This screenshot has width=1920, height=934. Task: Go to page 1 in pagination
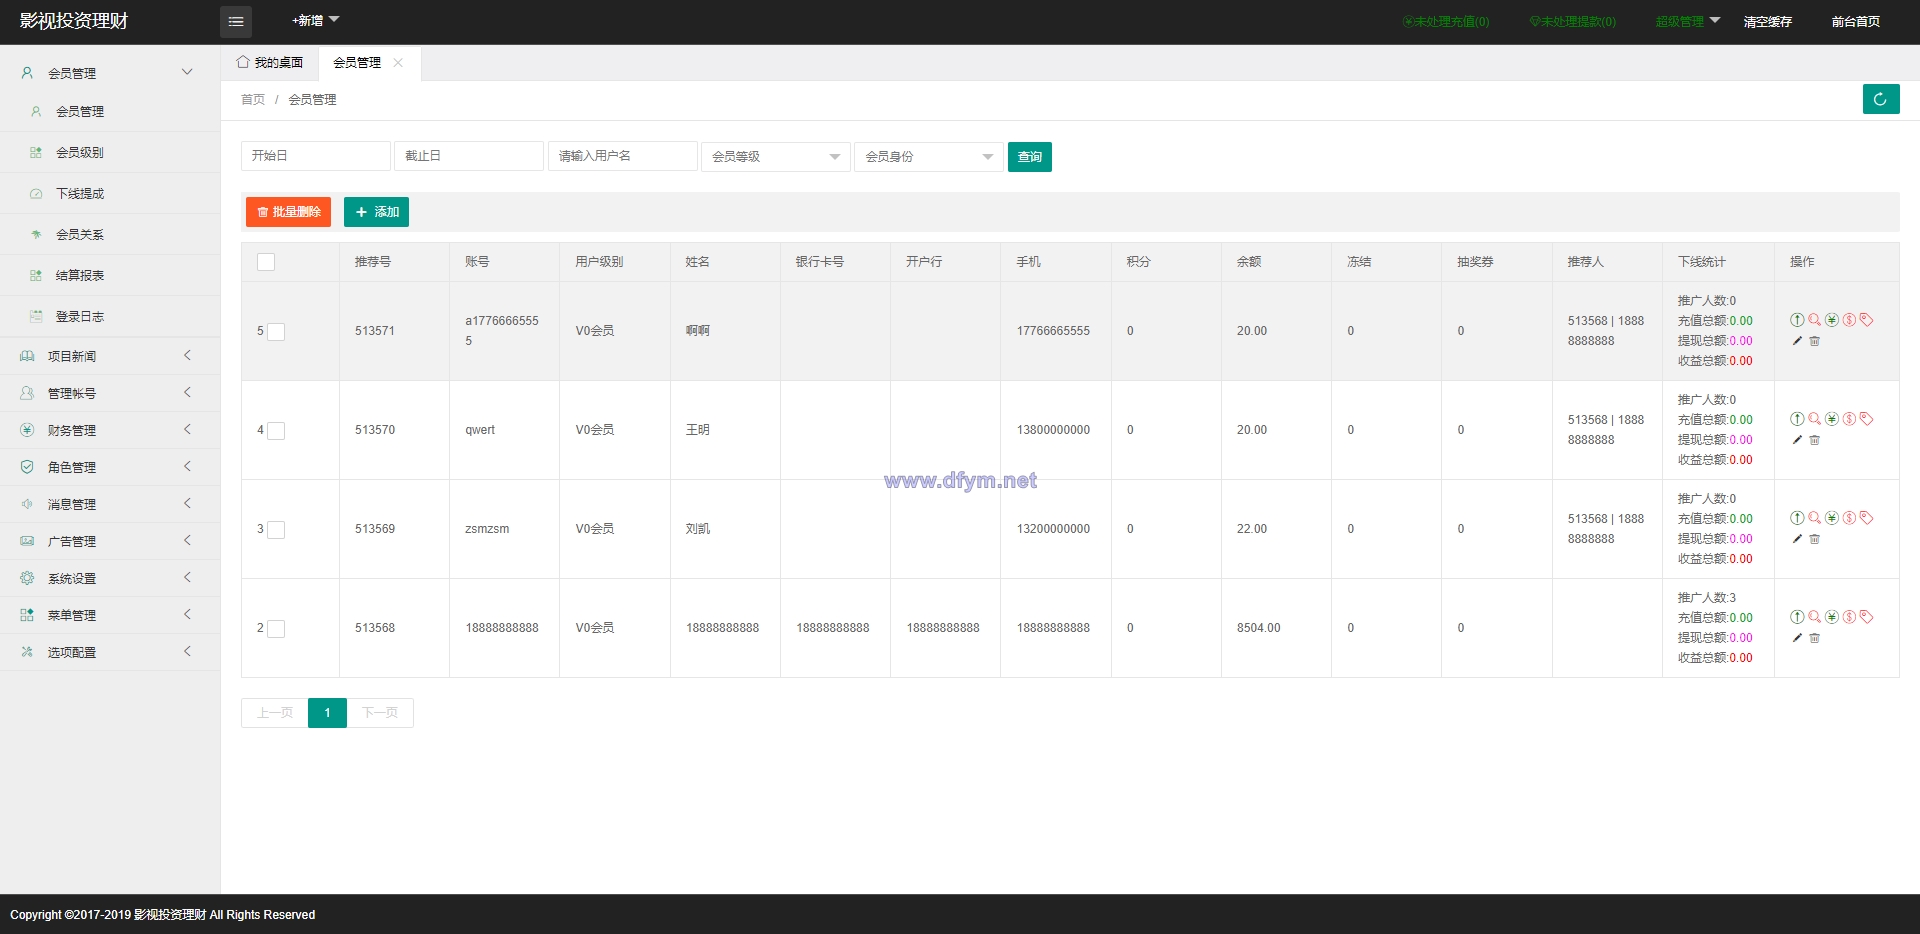pyautogui.click(x=327, y=713)
